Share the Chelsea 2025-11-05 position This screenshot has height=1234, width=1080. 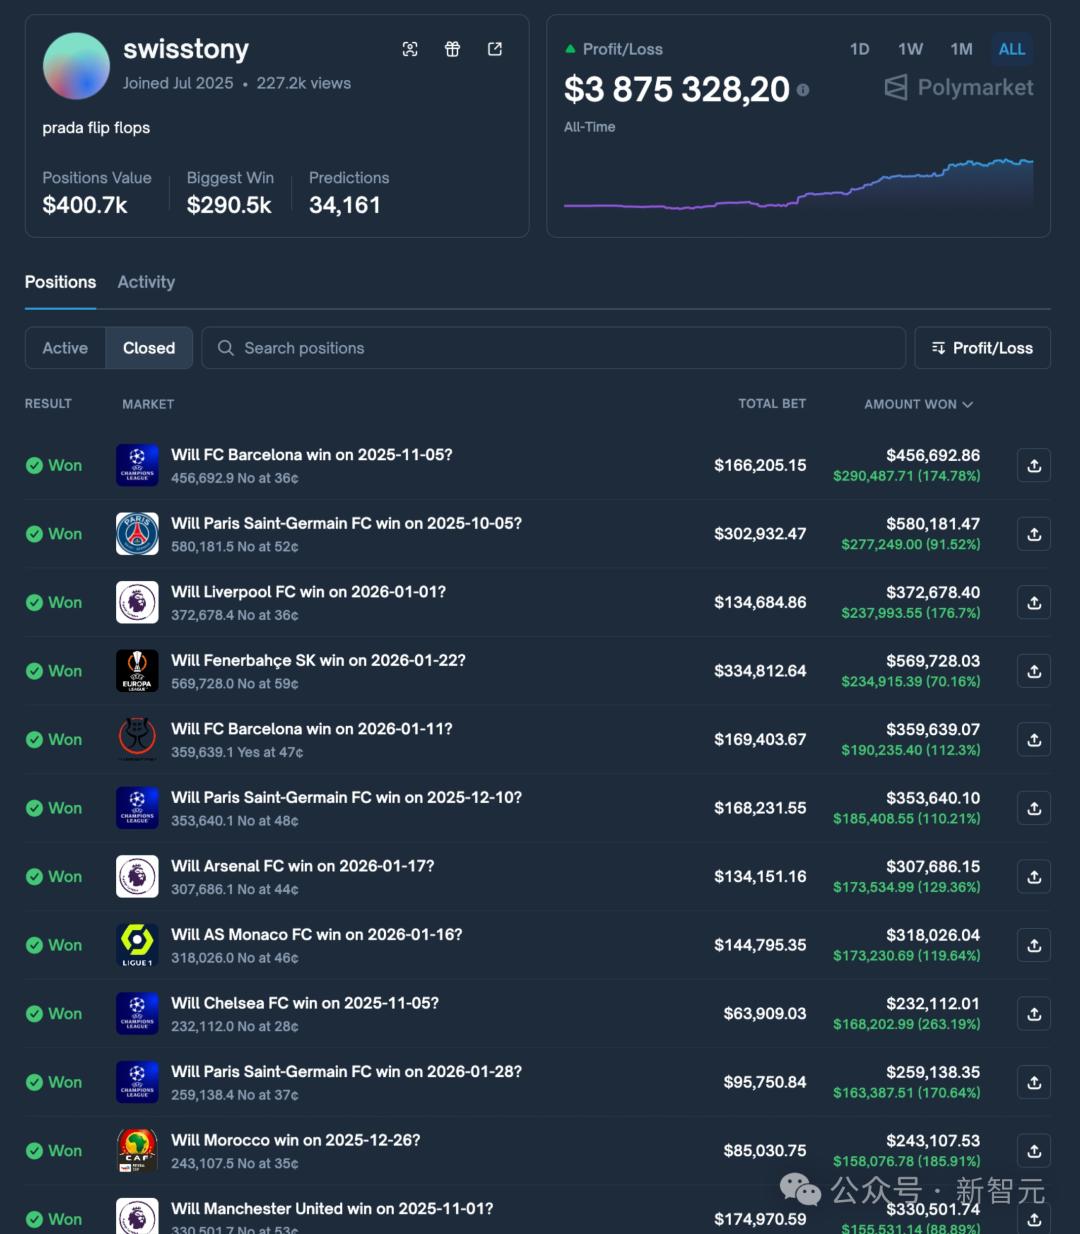[x=1034, y=1013]
